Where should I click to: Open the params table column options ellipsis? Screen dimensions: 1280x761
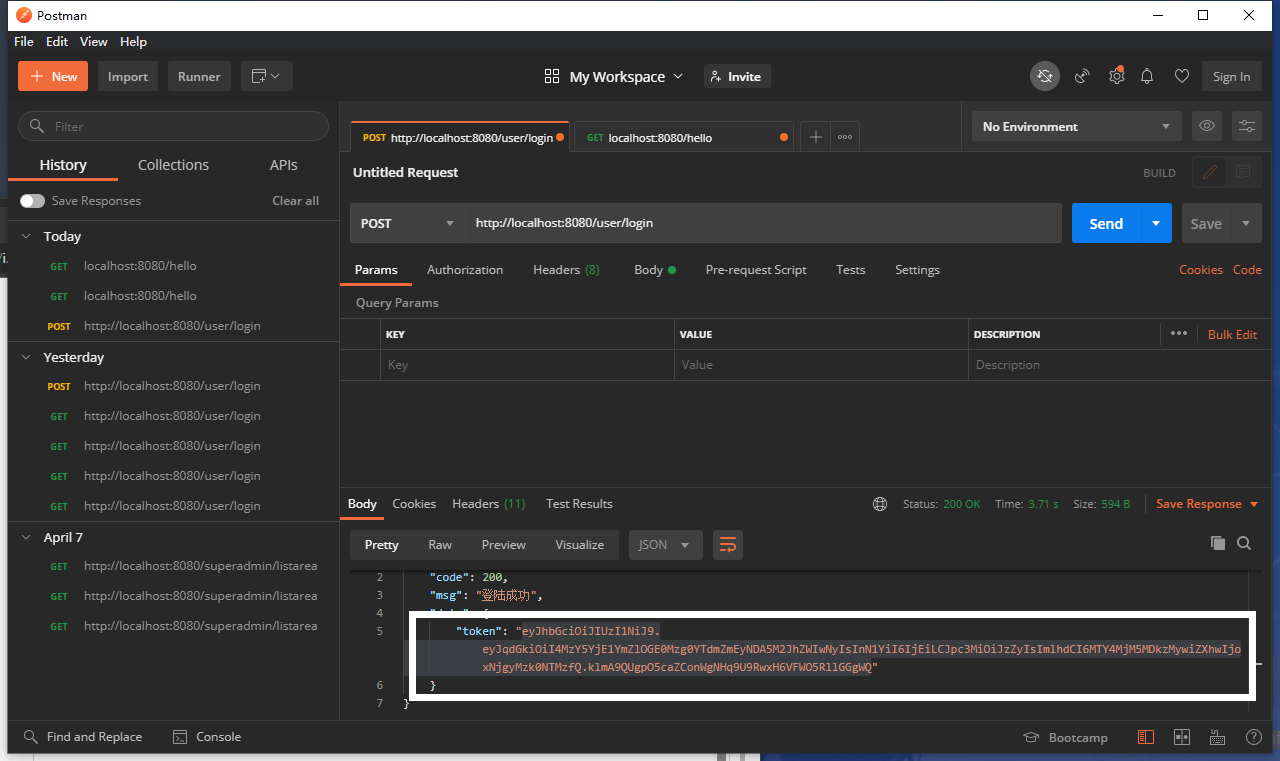[1179, 334]
